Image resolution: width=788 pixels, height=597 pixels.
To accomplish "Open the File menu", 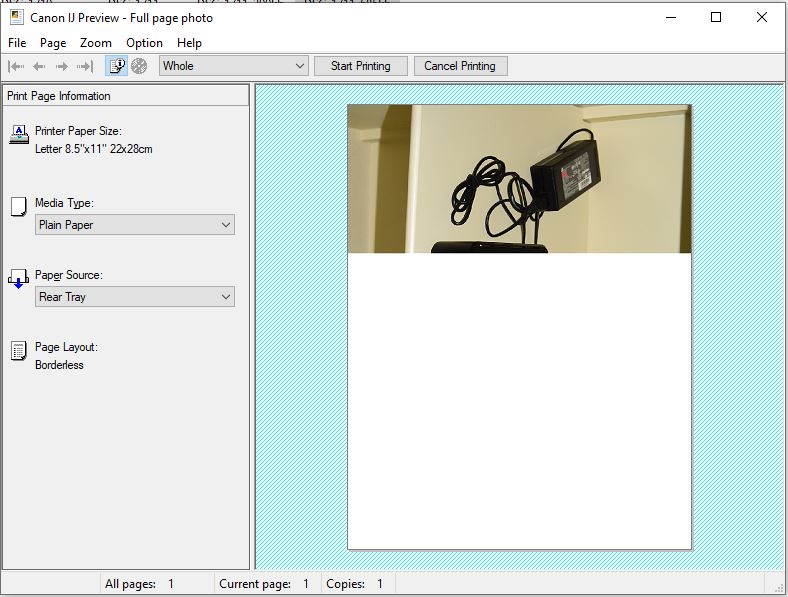I will 17,43.
